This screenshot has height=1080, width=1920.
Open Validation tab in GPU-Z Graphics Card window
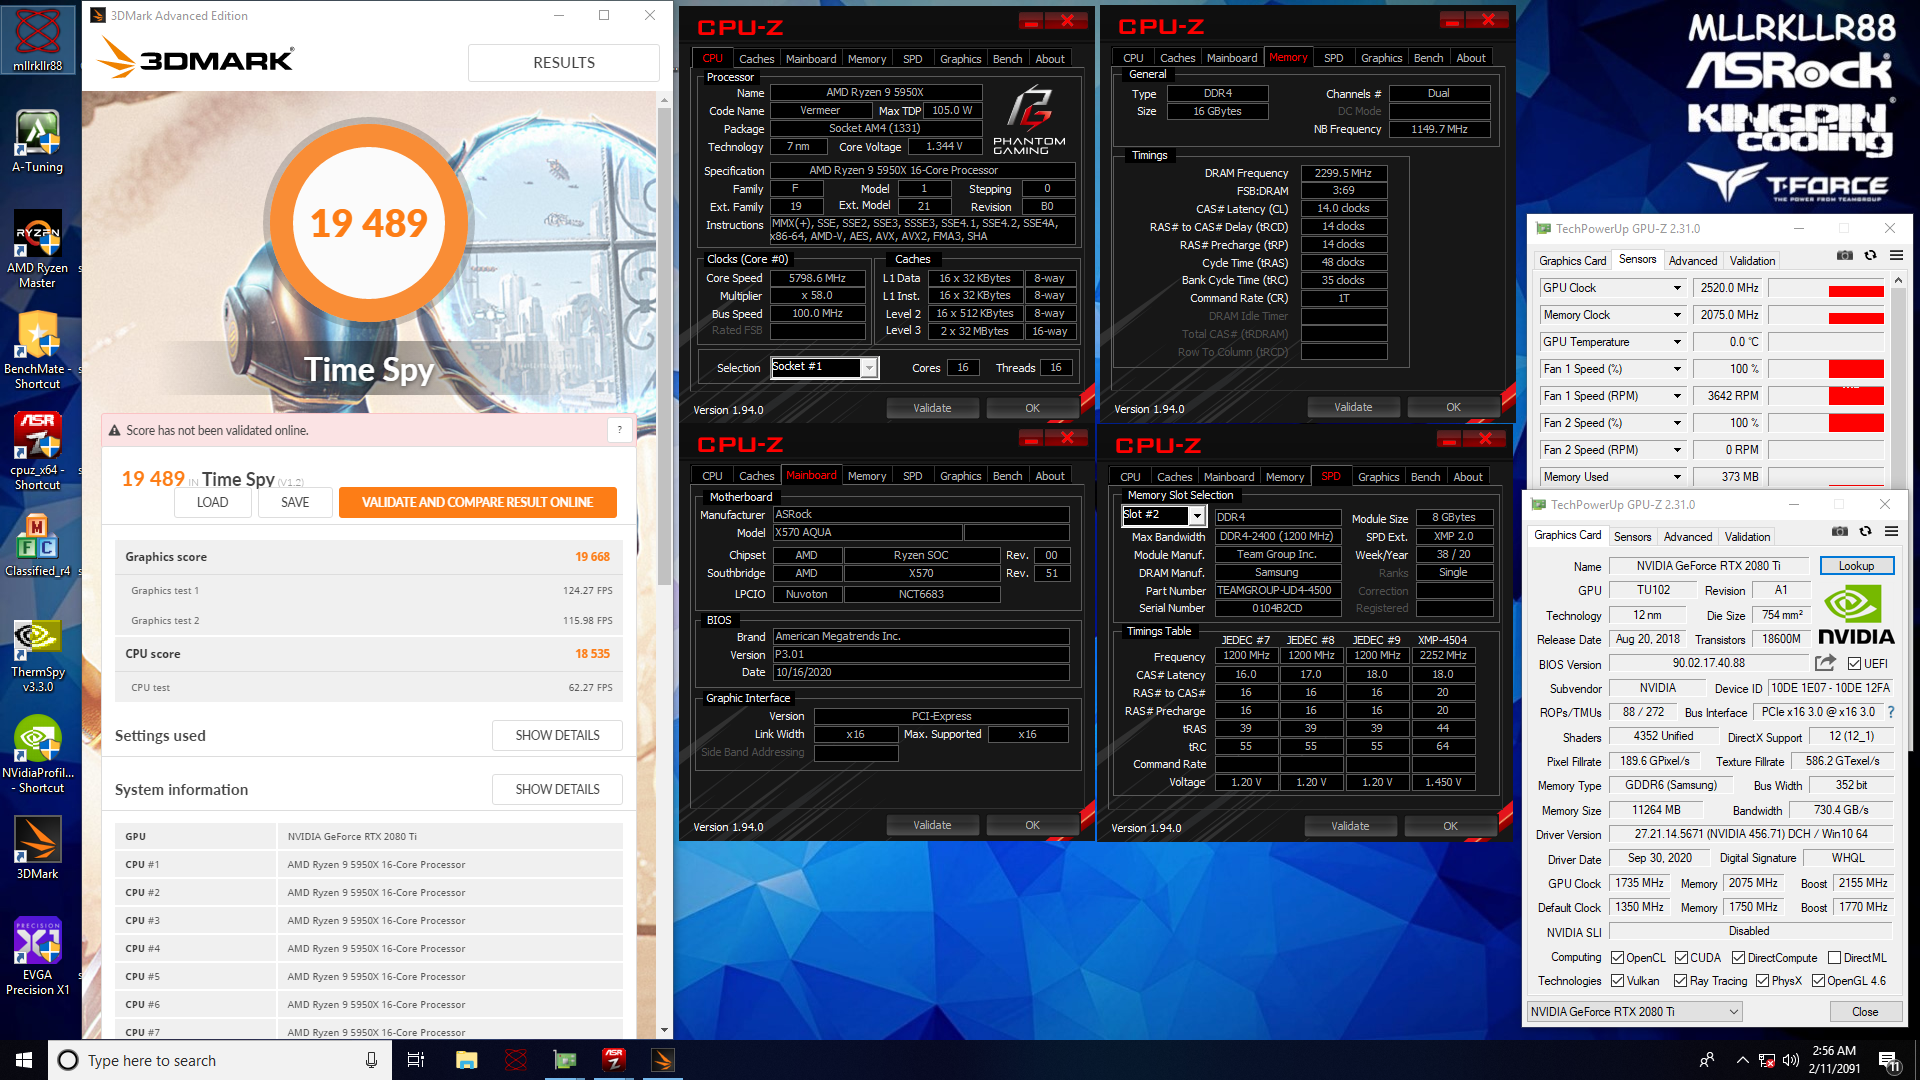click(x=1747, y=537)
